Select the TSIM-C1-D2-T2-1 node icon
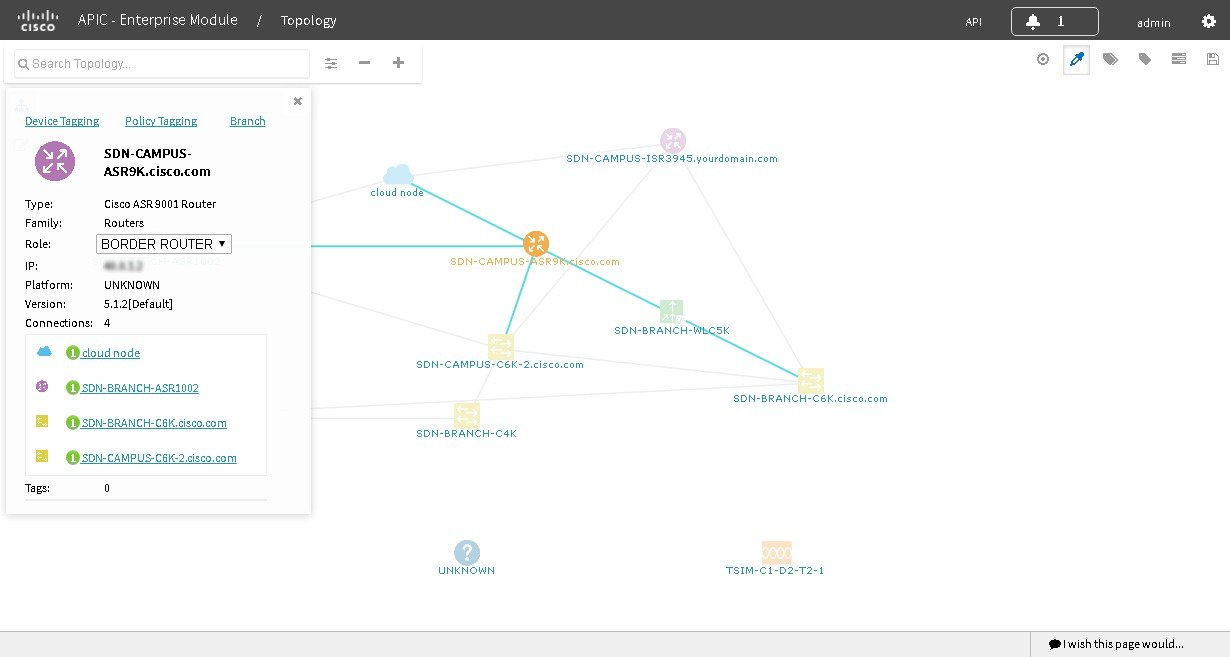1230x657 pixels. coord(776,552)
